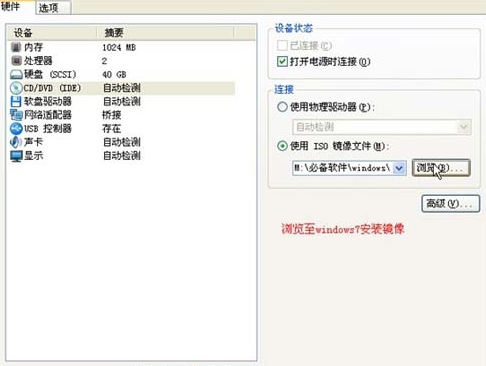Select the 使用 ISO 镜像文件 (M) radio button
The width and height of the screenshot is (486, 366).
[282, 146]
